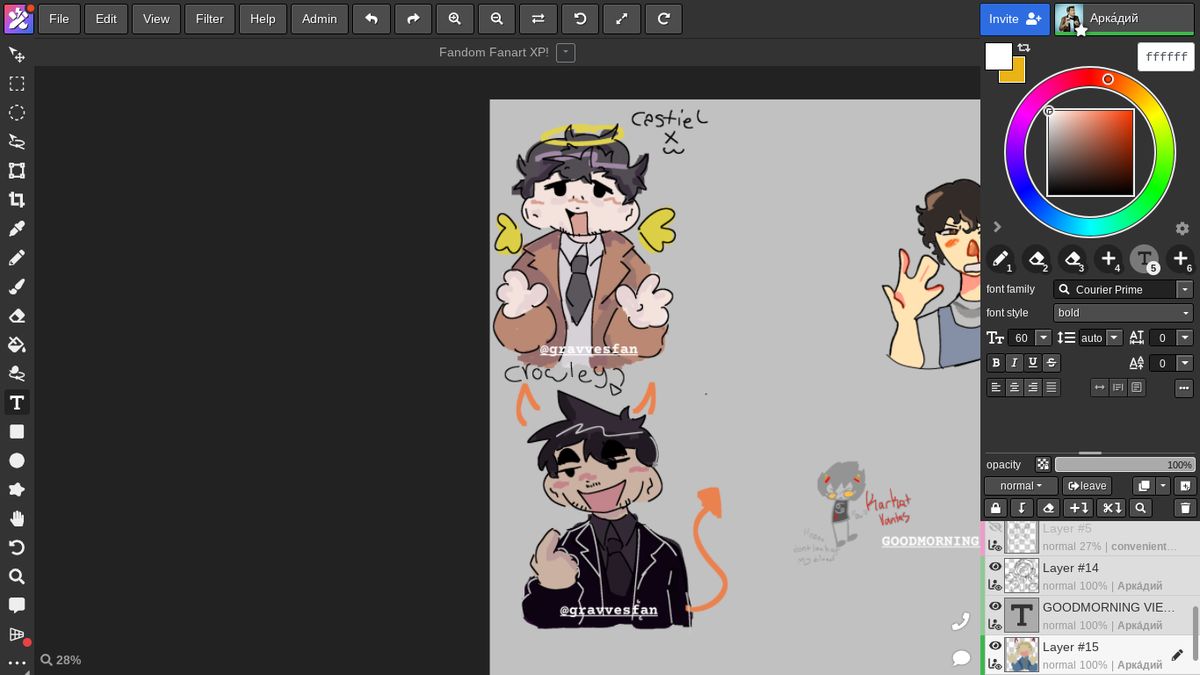This screenshot has width=1200, height=675.
Task: Open the color picker settings gear
Action: [x=1181, y=229]
